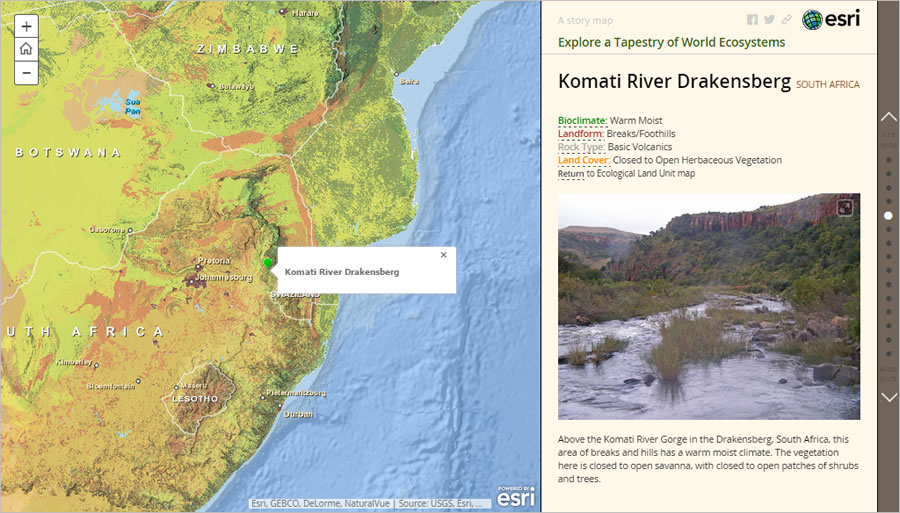Click the green Komati River map marker
This screenshot has width=900, height=513.
[267, 263]
